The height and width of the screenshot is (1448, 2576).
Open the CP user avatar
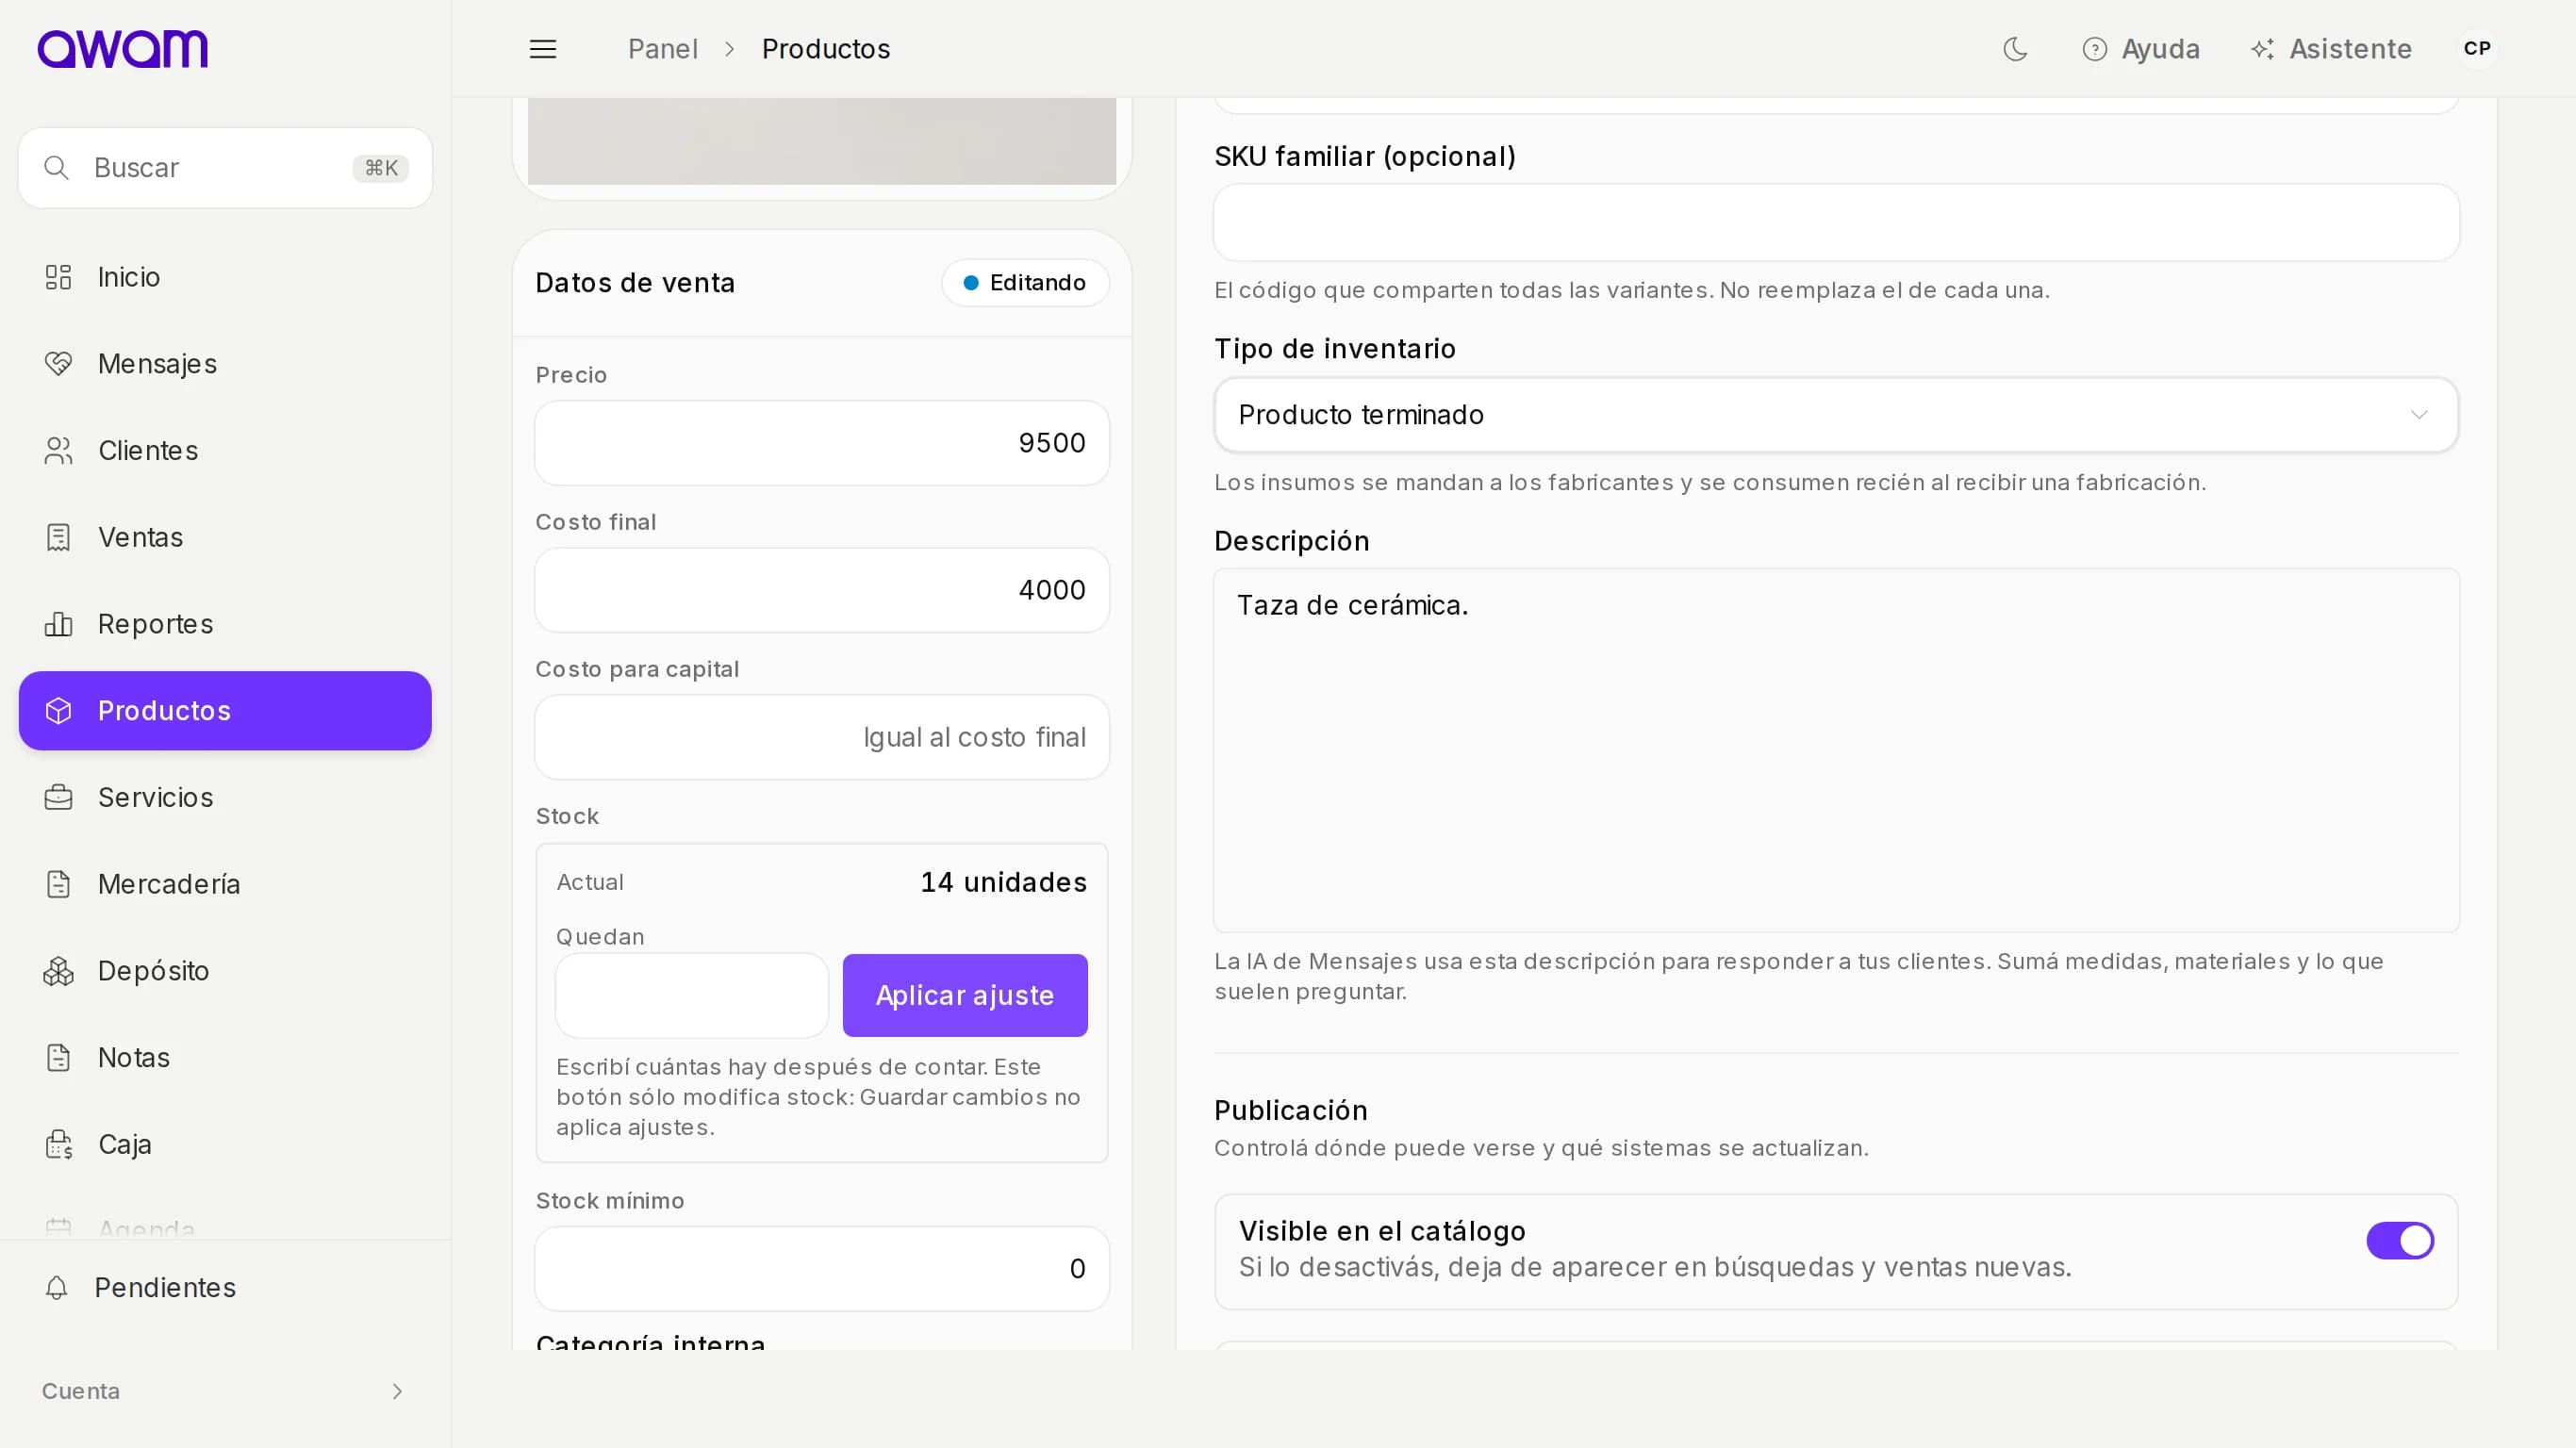[2477, 49]
